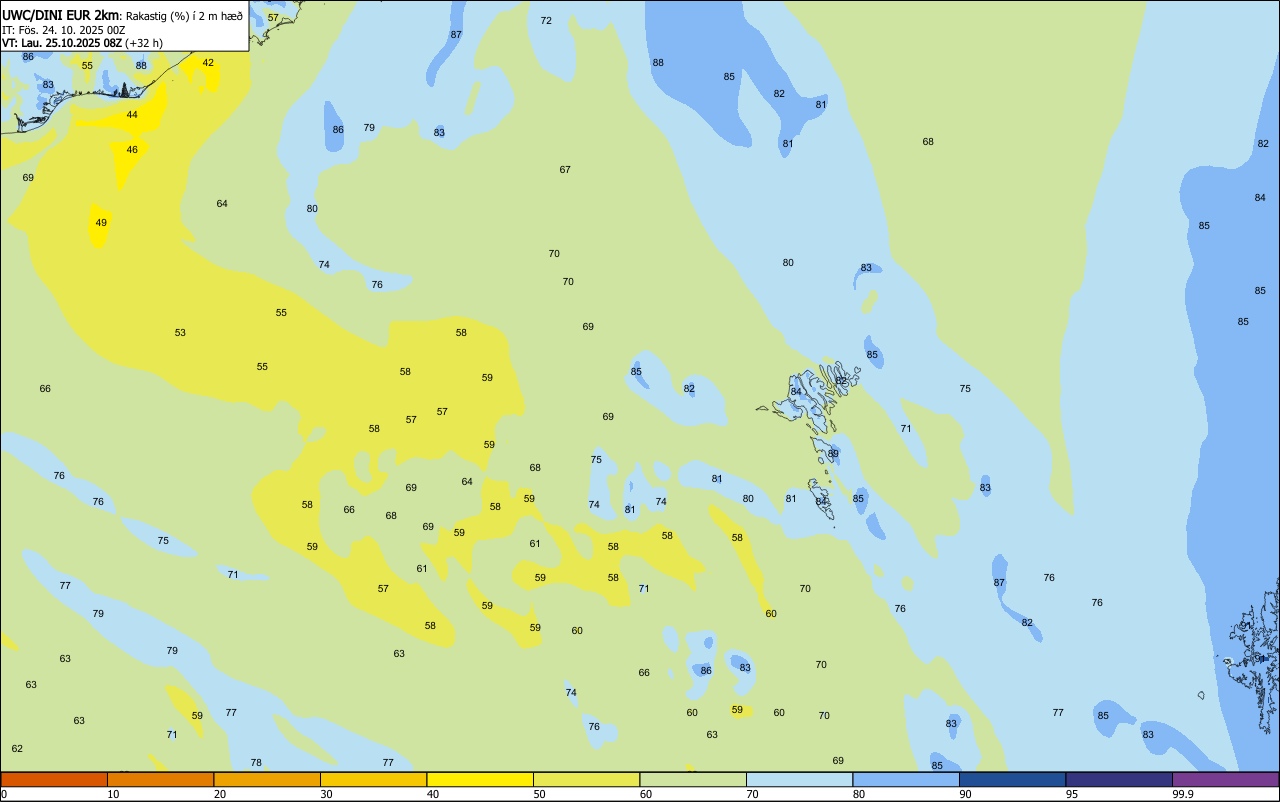This screenshot has height=802, width=1280.
Task: Click the 80–90 medium blue legend swatch
Action: click(906, 779)
